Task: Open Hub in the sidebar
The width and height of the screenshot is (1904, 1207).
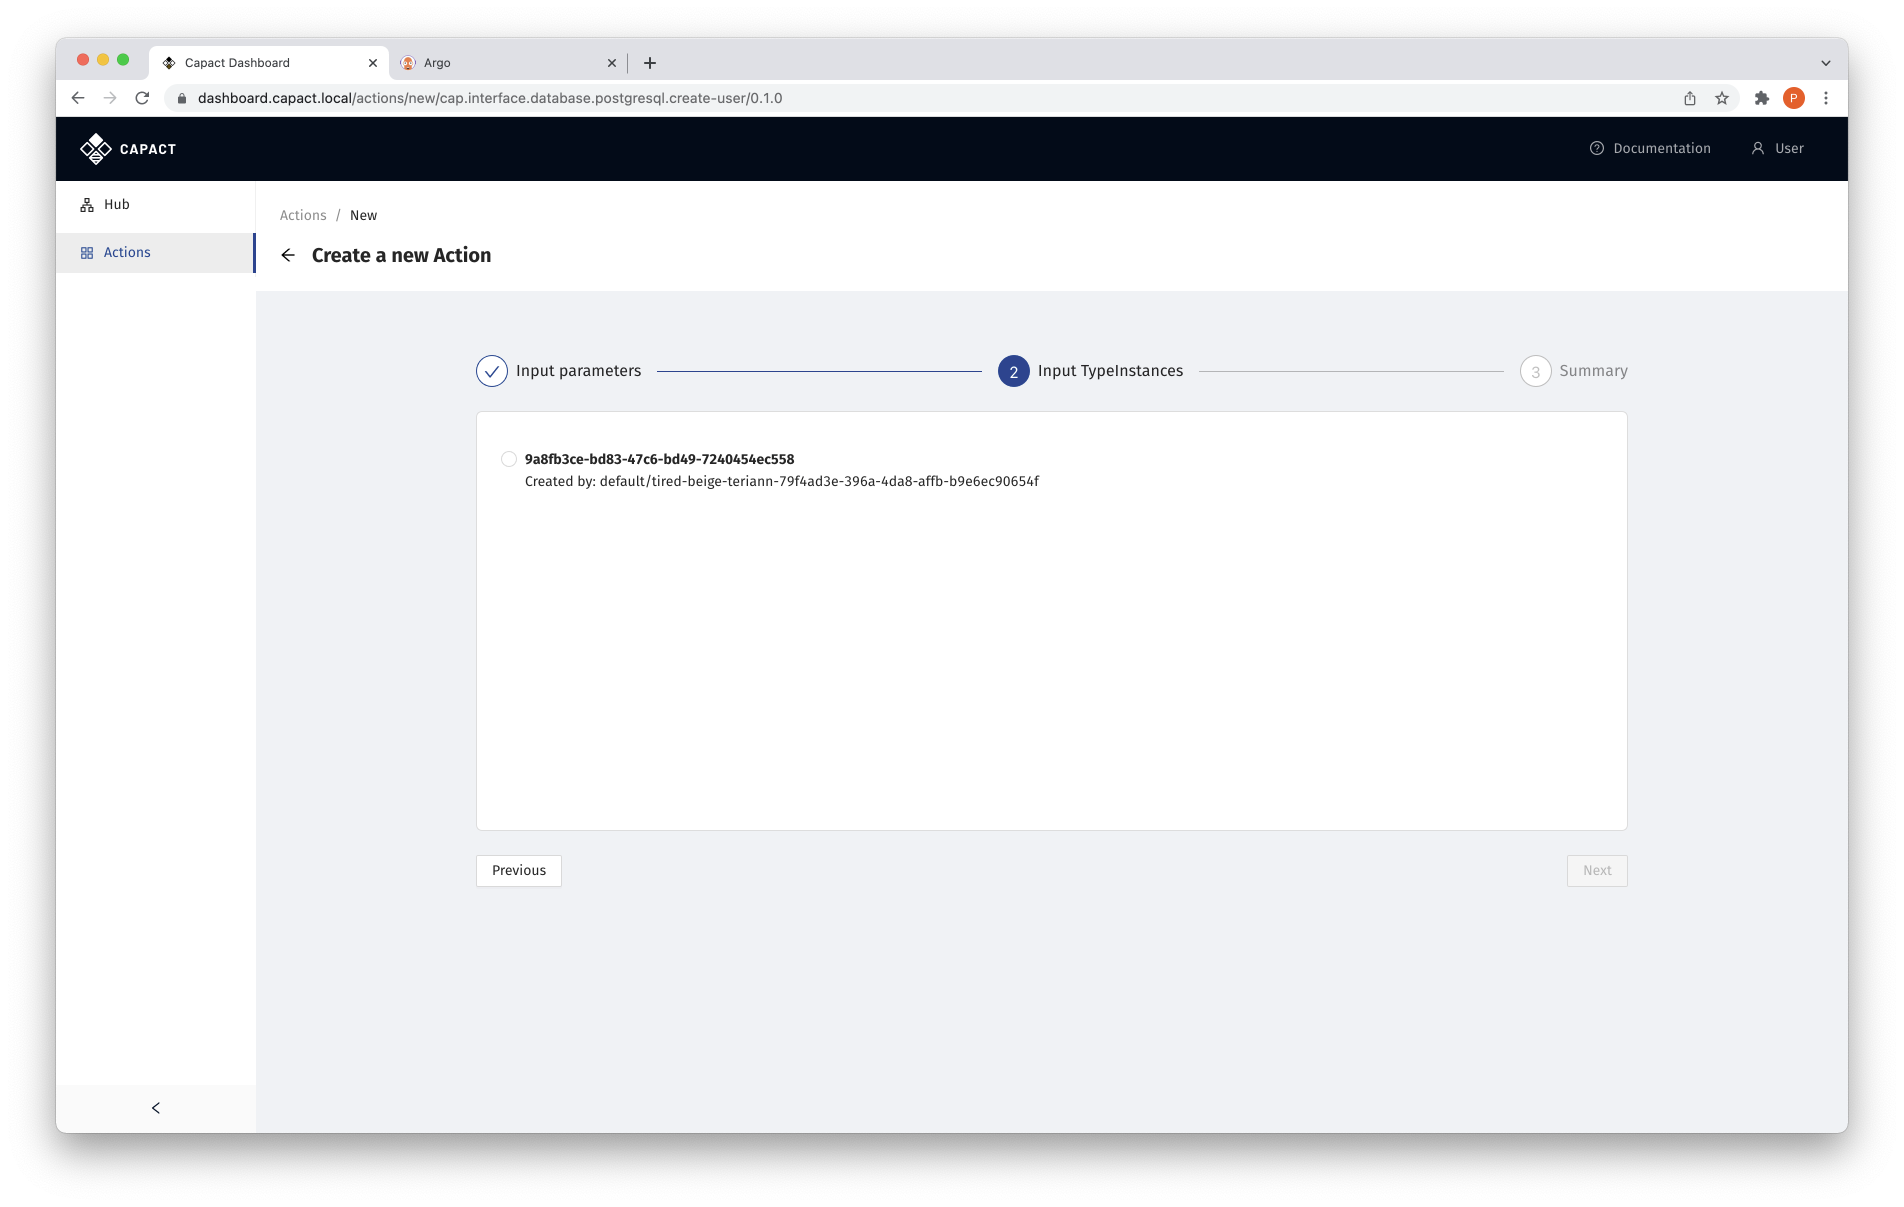Action: click(116, 205)
